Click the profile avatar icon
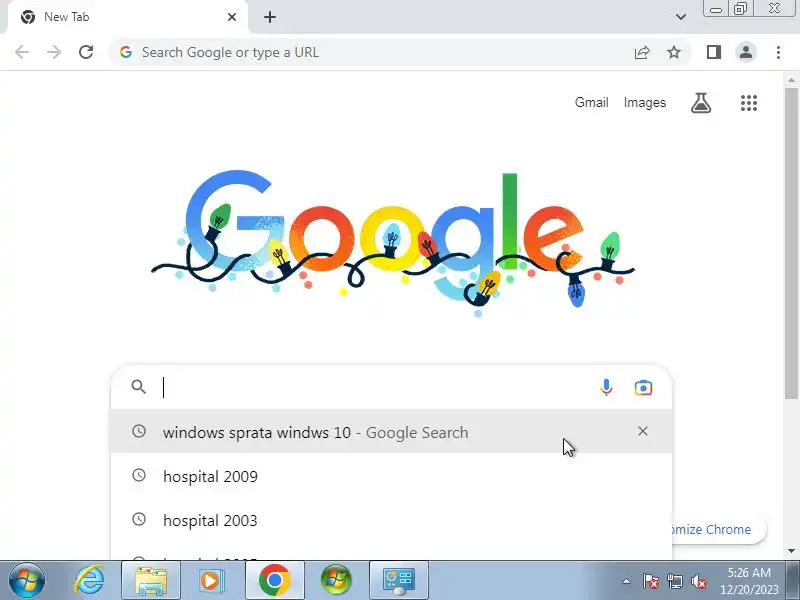Viewport: 800px width, 600px height. 745,52
